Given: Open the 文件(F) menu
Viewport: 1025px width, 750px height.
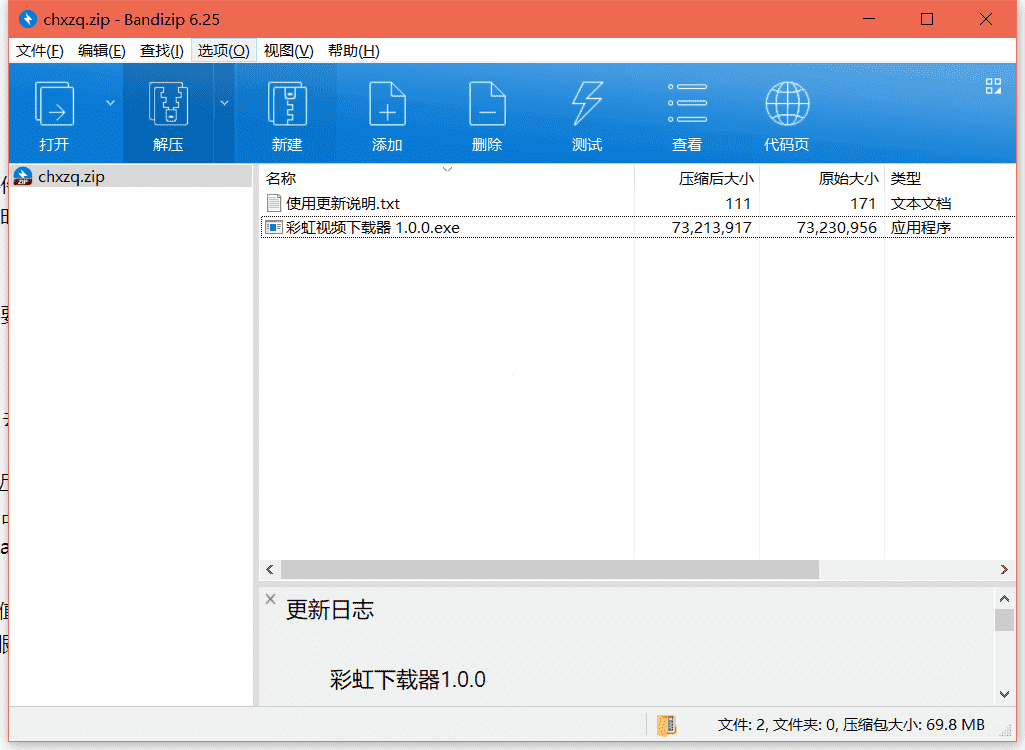Looking at the screenshot, I should click(40, 51).
